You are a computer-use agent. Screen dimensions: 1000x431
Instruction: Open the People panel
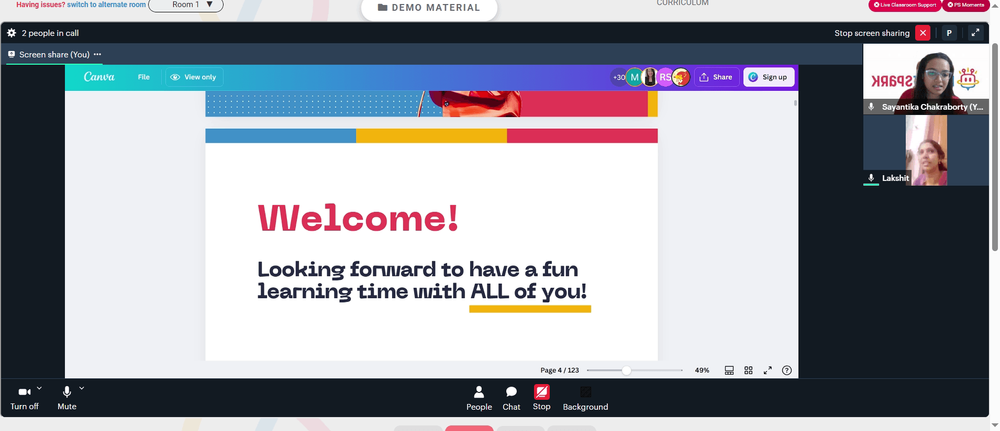click(x=479, y=398)
